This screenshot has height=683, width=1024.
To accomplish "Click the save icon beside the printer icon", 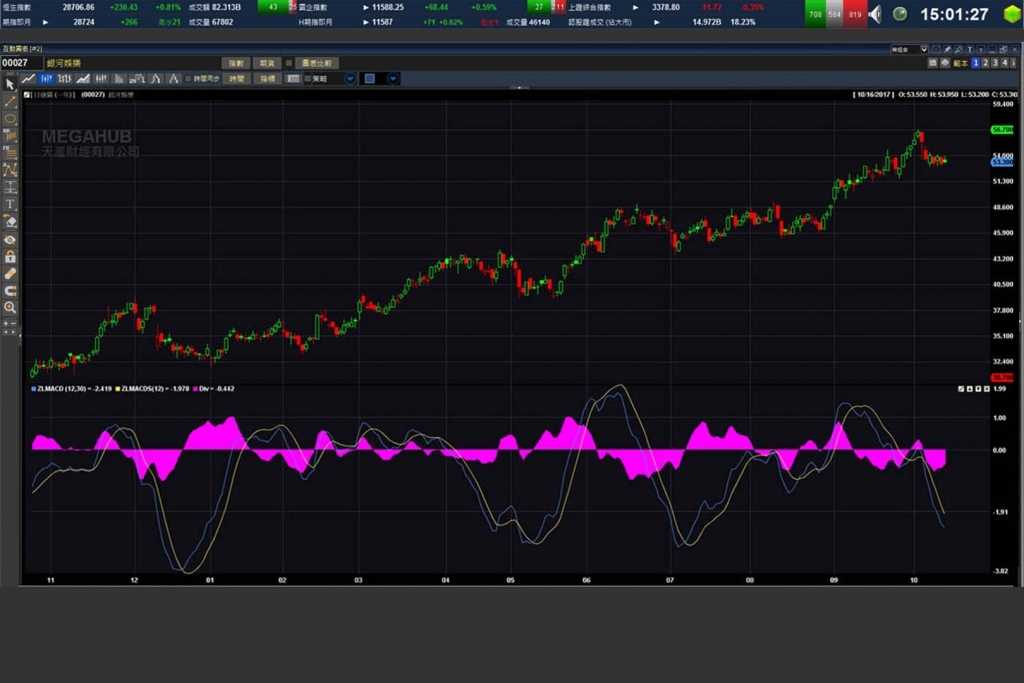I will click(x=933, y=63).
